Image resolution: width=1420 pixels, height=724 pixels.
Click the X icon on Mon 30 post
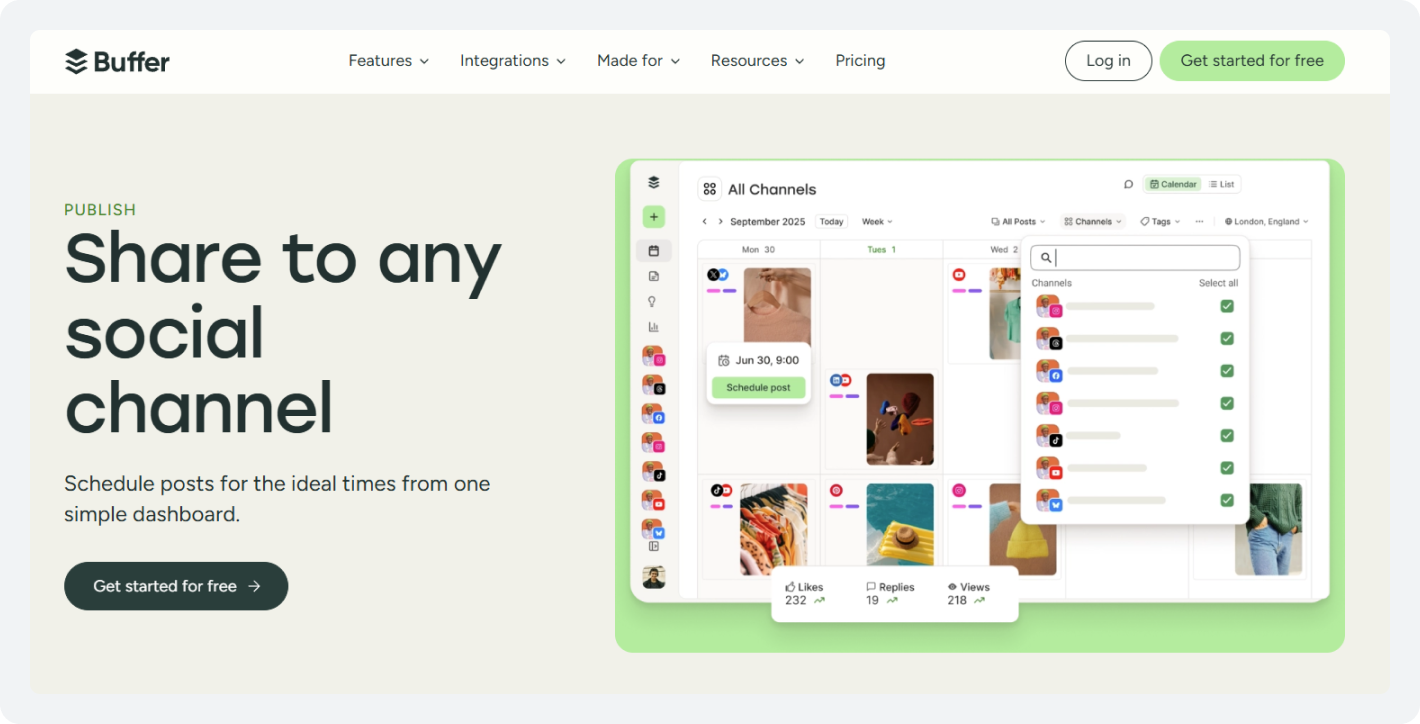coord(713,275)
